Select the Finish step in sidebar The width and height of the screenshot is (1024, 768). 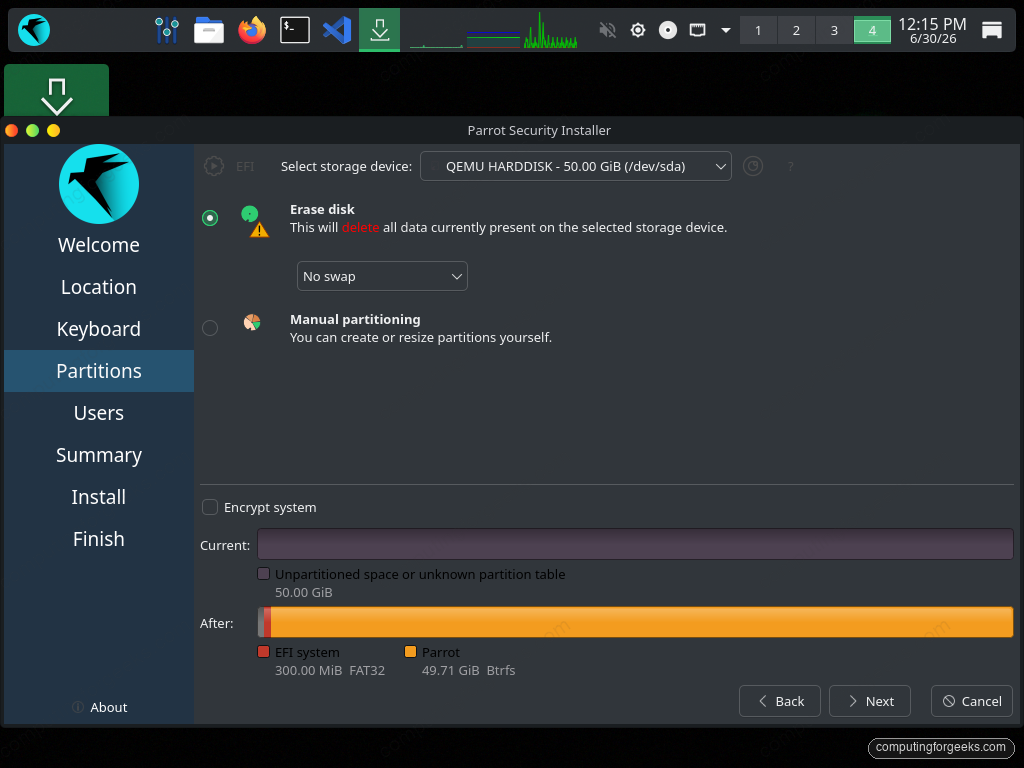[x=99, y=539]
